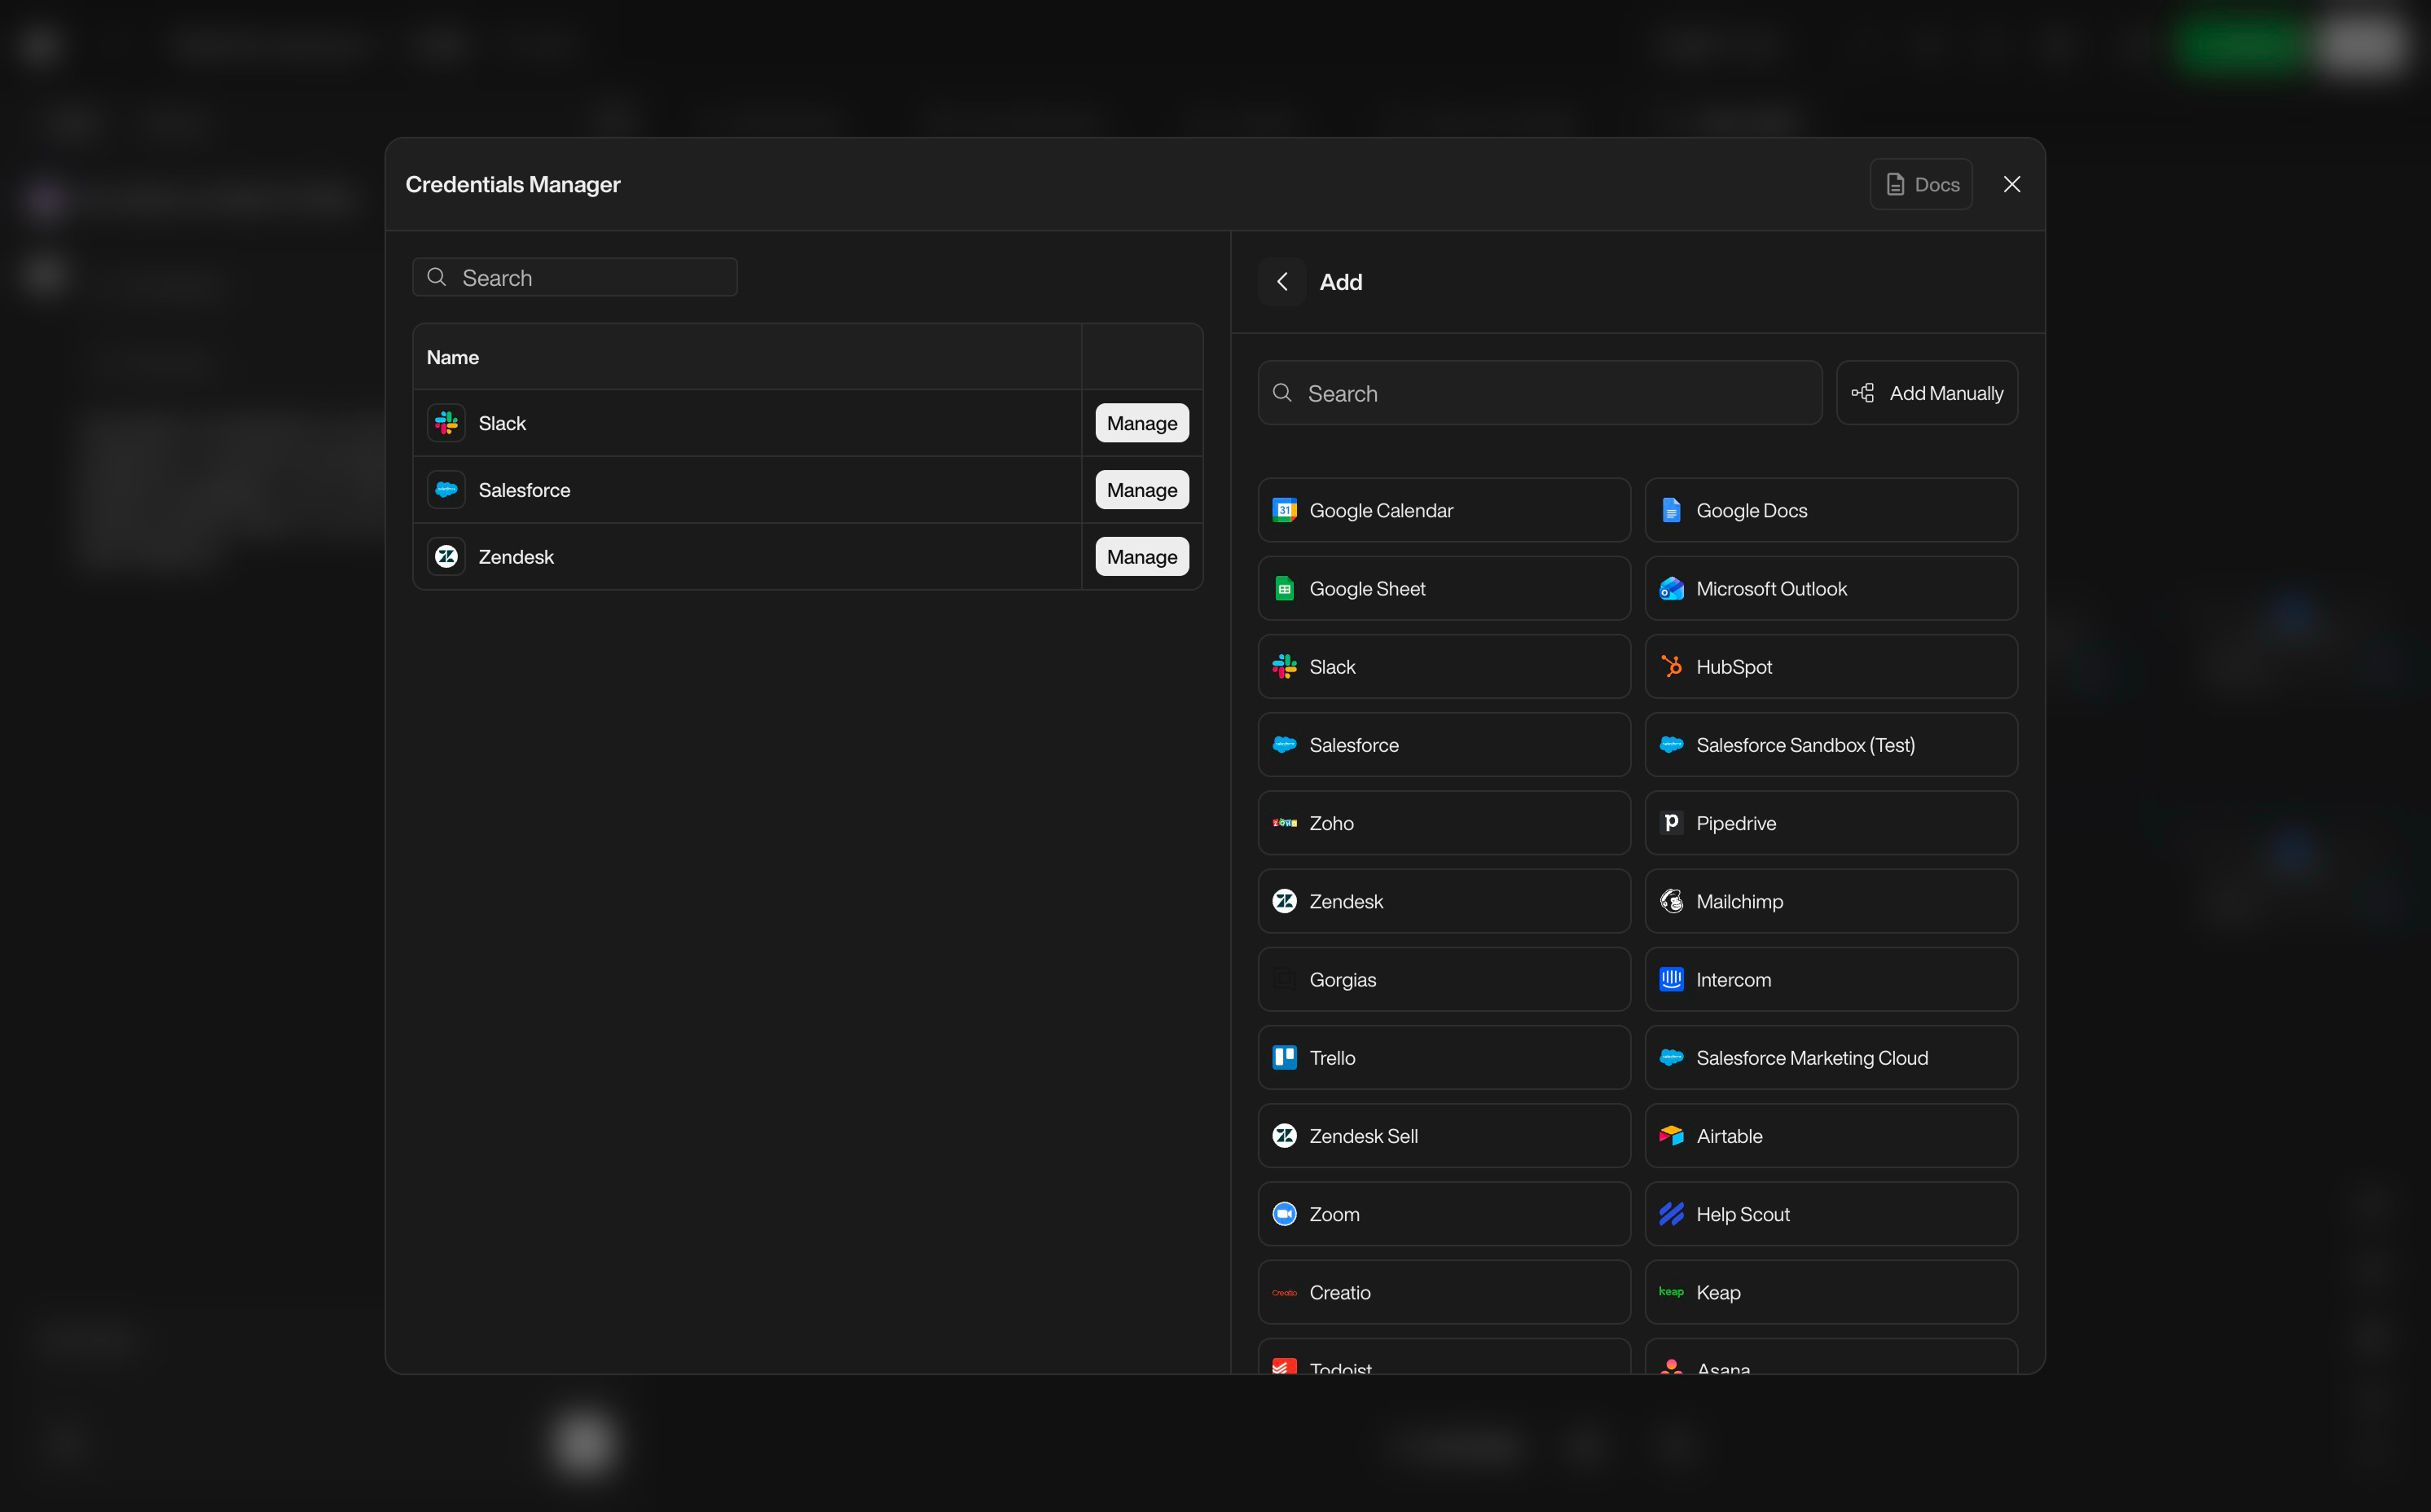
Task: Click the Trello icon
Action: point(1285,1057)
